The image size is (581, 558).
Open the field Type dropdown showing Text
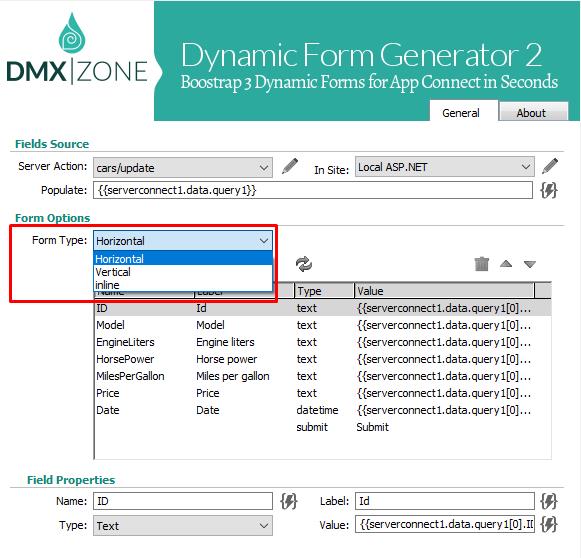coord(183,525)
